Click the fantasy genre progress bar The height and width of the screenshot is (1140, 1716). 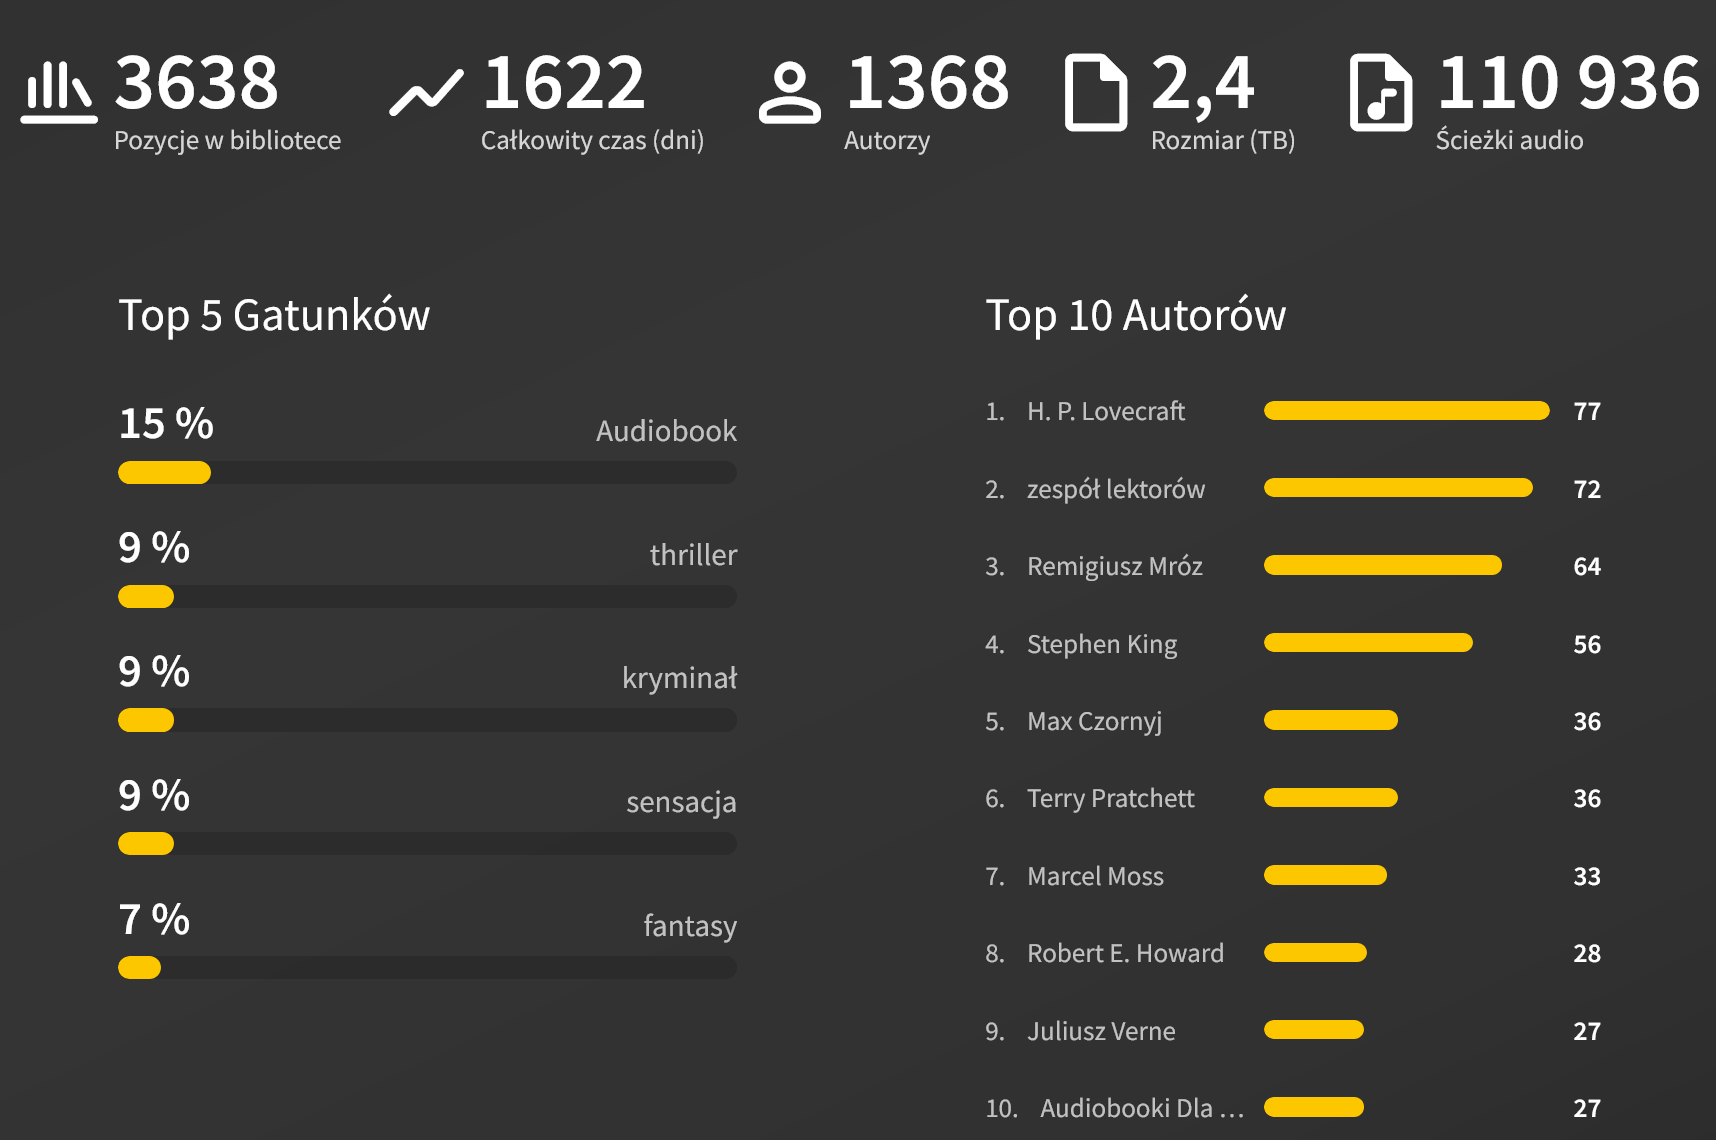pyautogui.click(x=427, y=968)
